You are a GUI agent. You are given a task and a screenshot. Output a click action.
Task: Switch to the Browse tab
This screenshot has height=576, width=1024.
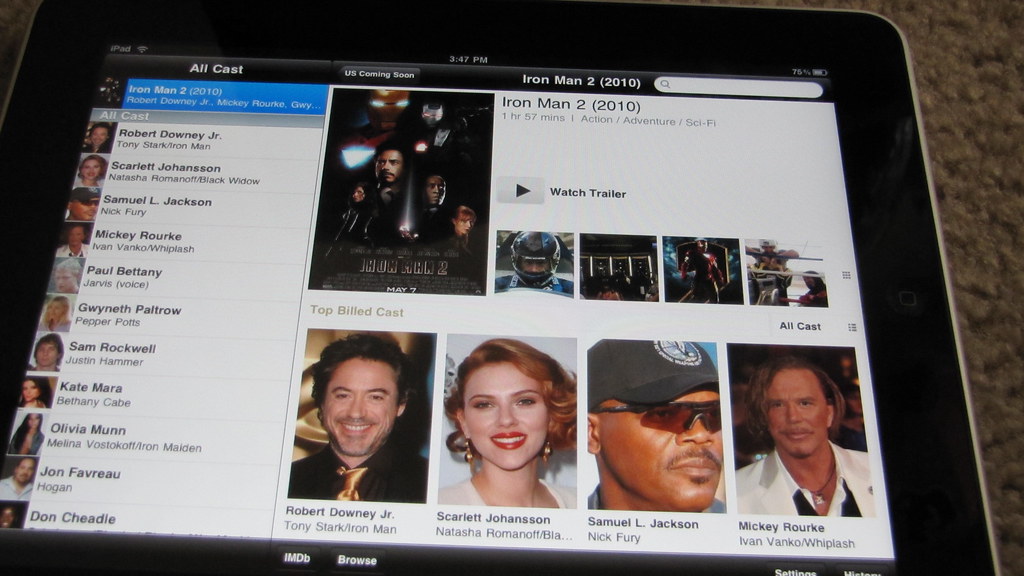coord(357,560)
